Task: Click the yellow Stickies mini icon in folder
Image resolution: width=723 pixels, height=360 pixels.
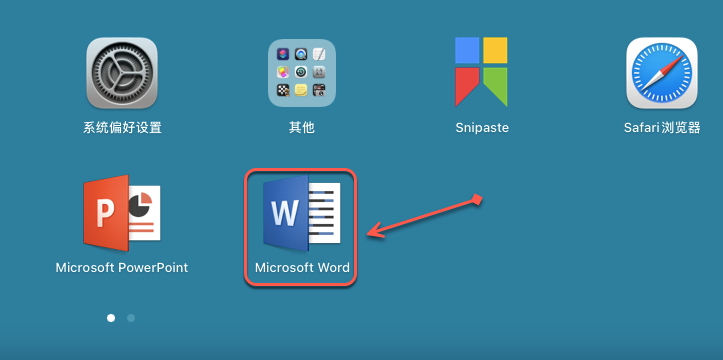Action: (301, 90)
